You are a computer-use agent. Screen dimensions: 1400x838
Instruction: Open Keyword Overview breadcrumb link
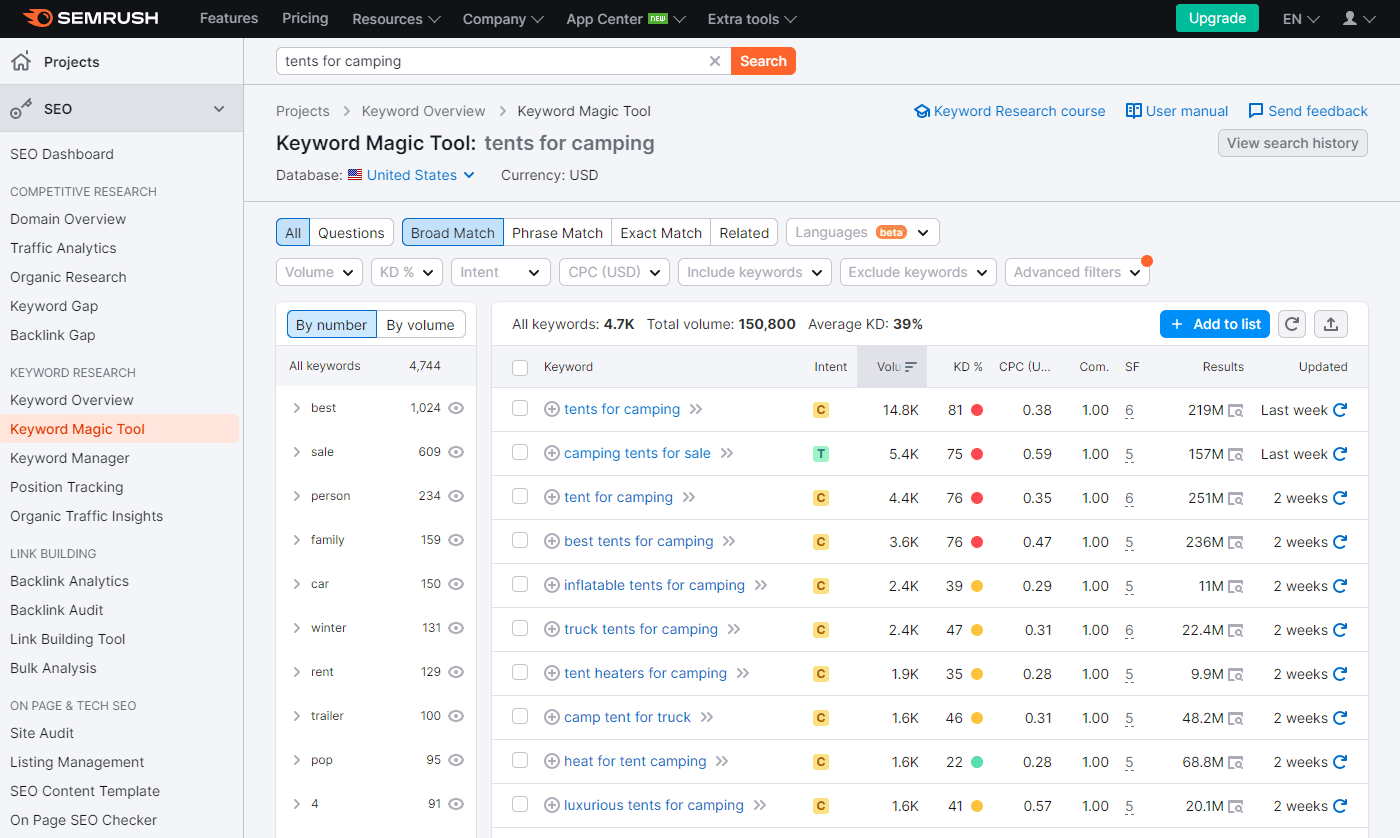point(424,111)
